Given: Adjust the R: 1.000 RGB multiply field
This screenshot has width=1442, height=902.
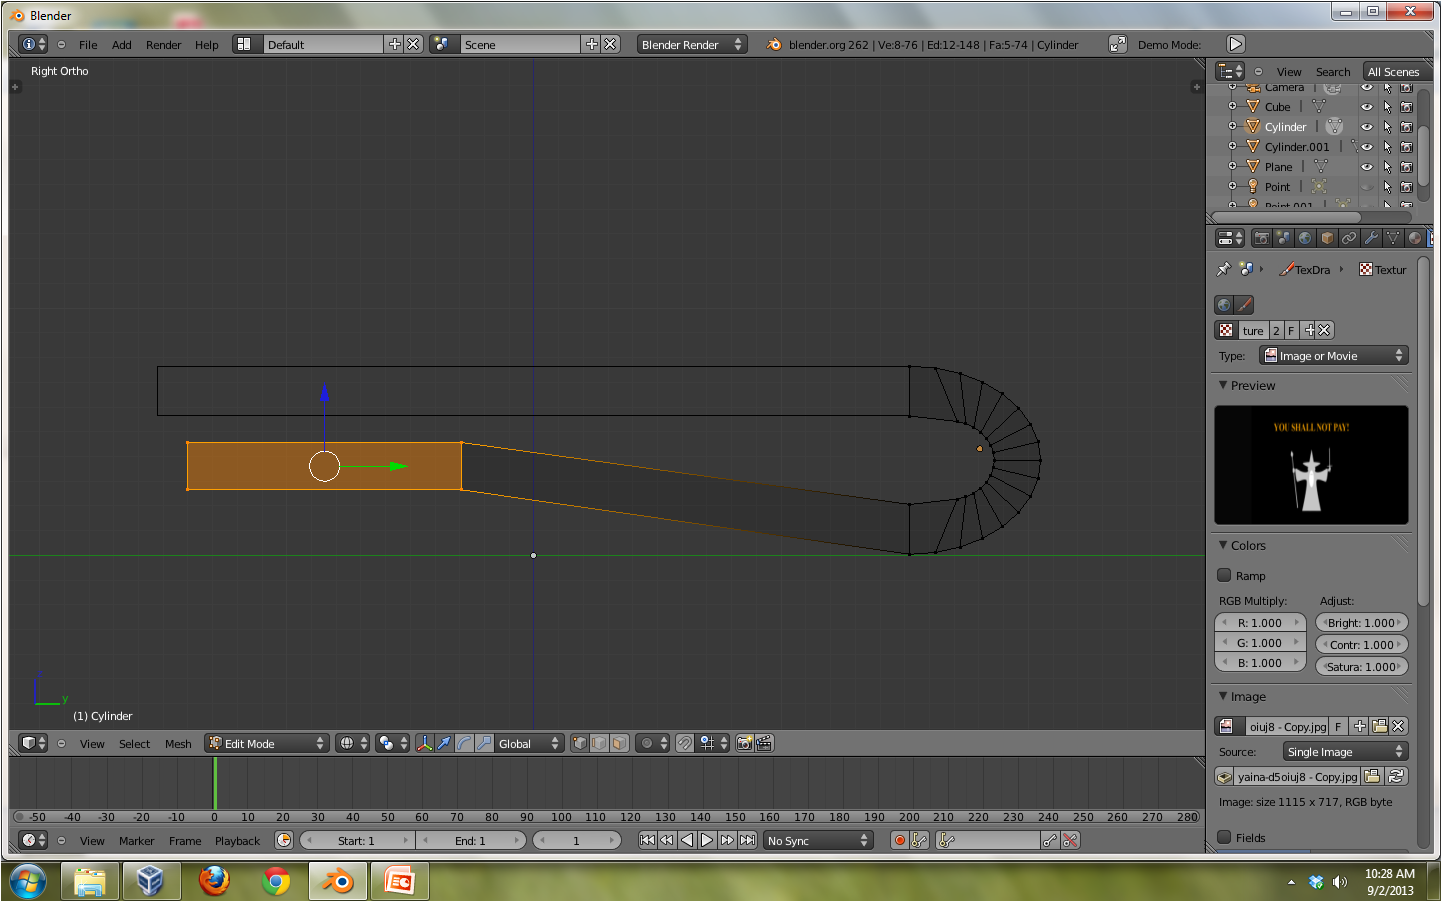Looking at the screenshot, I should pyautogui.click(x=1260, y=622).
